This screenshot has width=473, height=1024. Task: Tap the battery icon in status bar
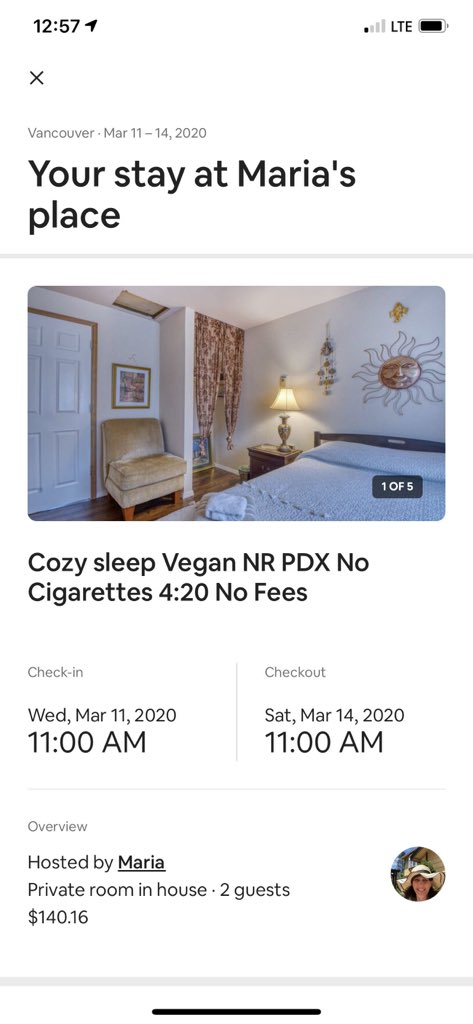pyautogui.click(x=433, y=27)
